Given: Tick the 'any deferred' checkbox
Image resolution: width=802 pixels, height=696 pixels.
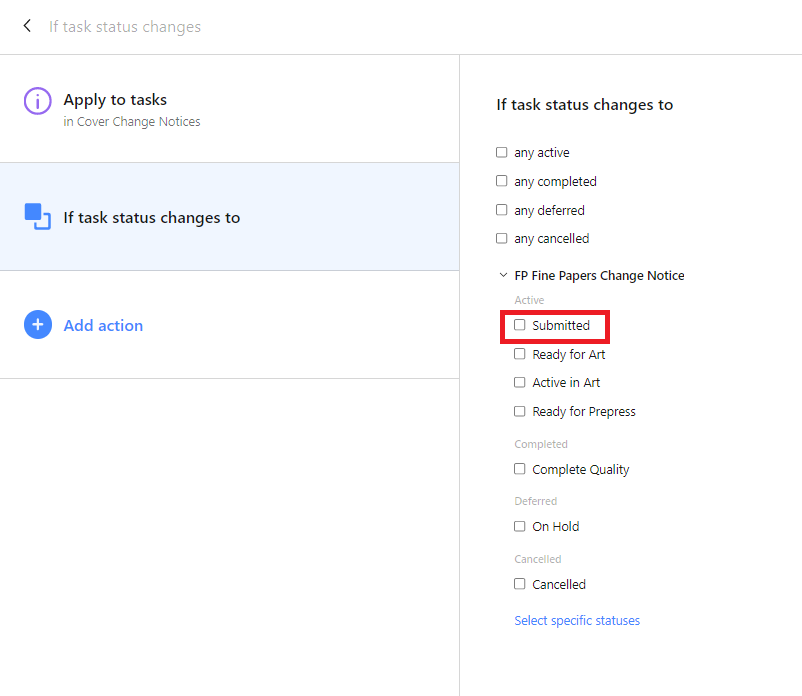Looking at the screenshot, I should coord(502,211).
